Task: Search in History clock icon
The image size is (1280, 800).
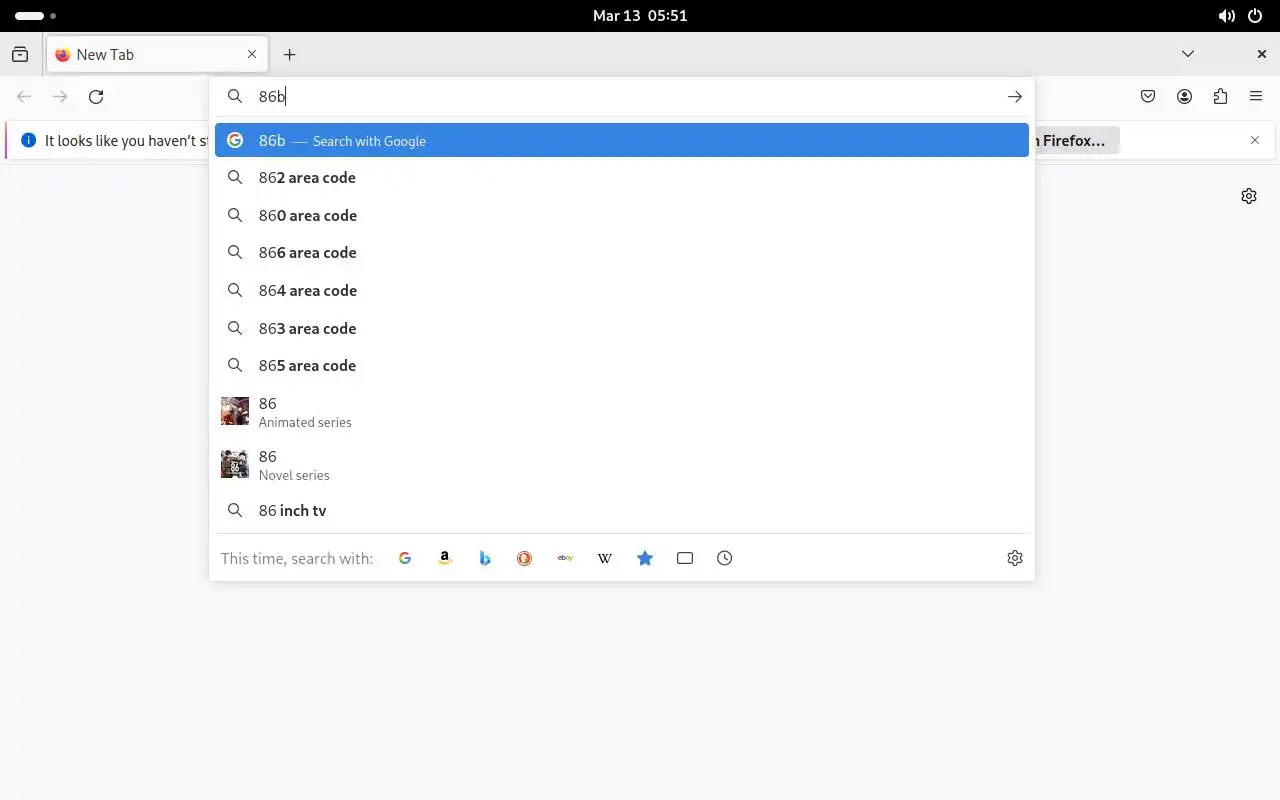Action: point(725,558)
